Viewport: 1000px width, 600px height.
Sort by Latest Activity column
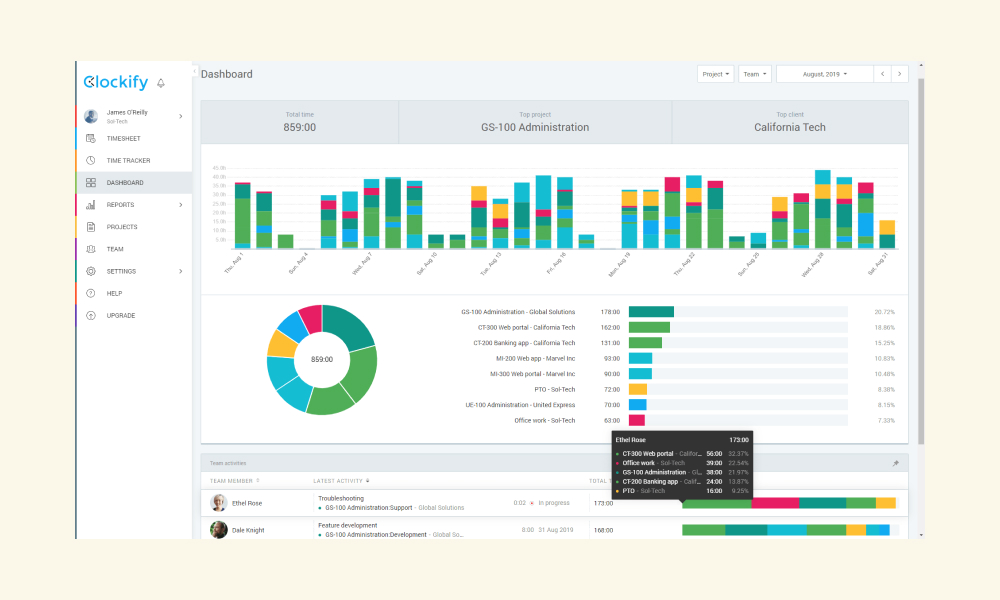coord(341,481)
